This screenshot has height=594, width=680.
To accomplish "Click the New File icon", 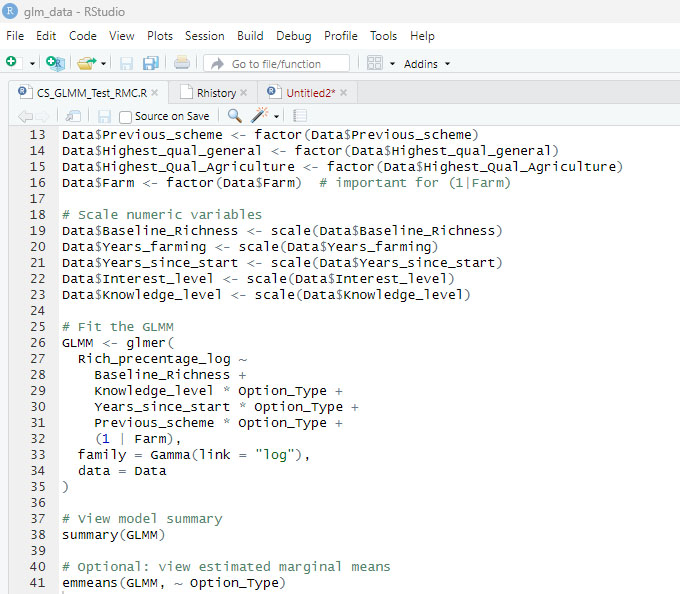I will [x=11, y=63].
